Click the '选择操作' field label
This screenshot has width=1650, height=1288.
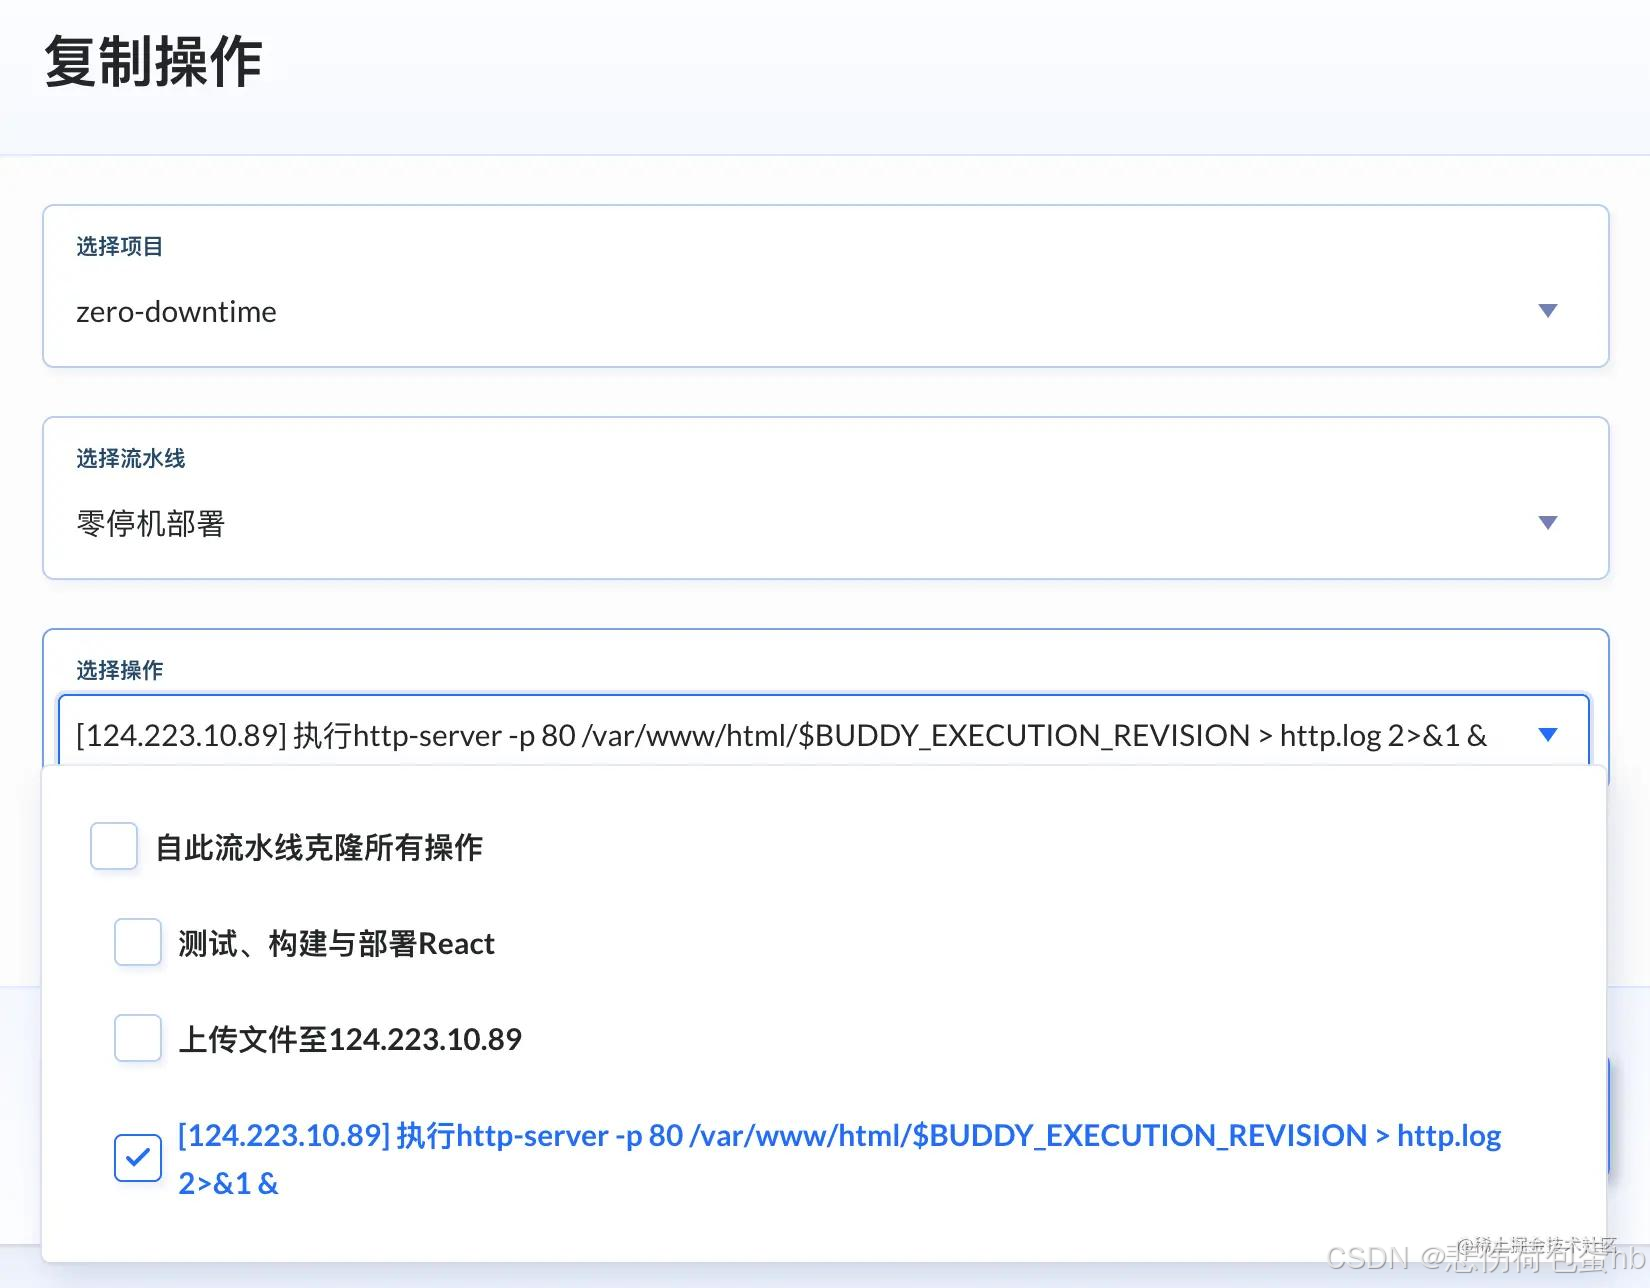[x=120, y=670]
